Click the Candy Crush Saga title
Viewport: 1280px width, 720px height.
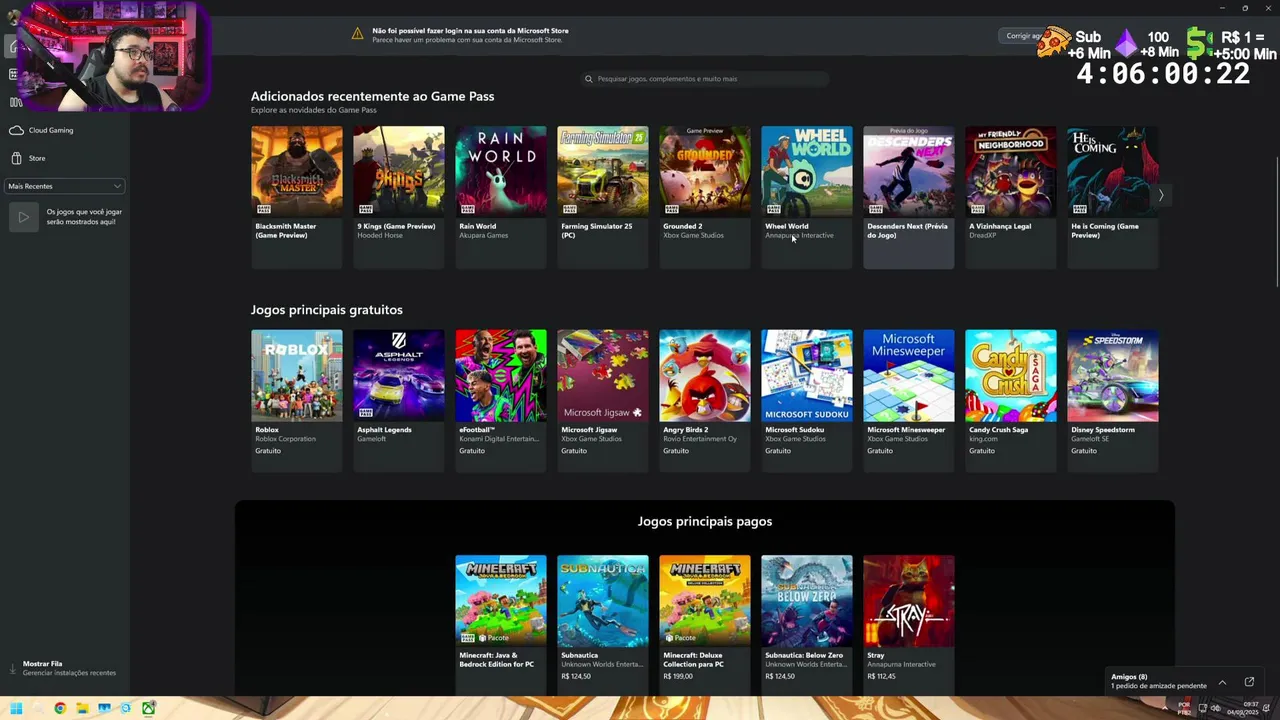pos(998,430)
